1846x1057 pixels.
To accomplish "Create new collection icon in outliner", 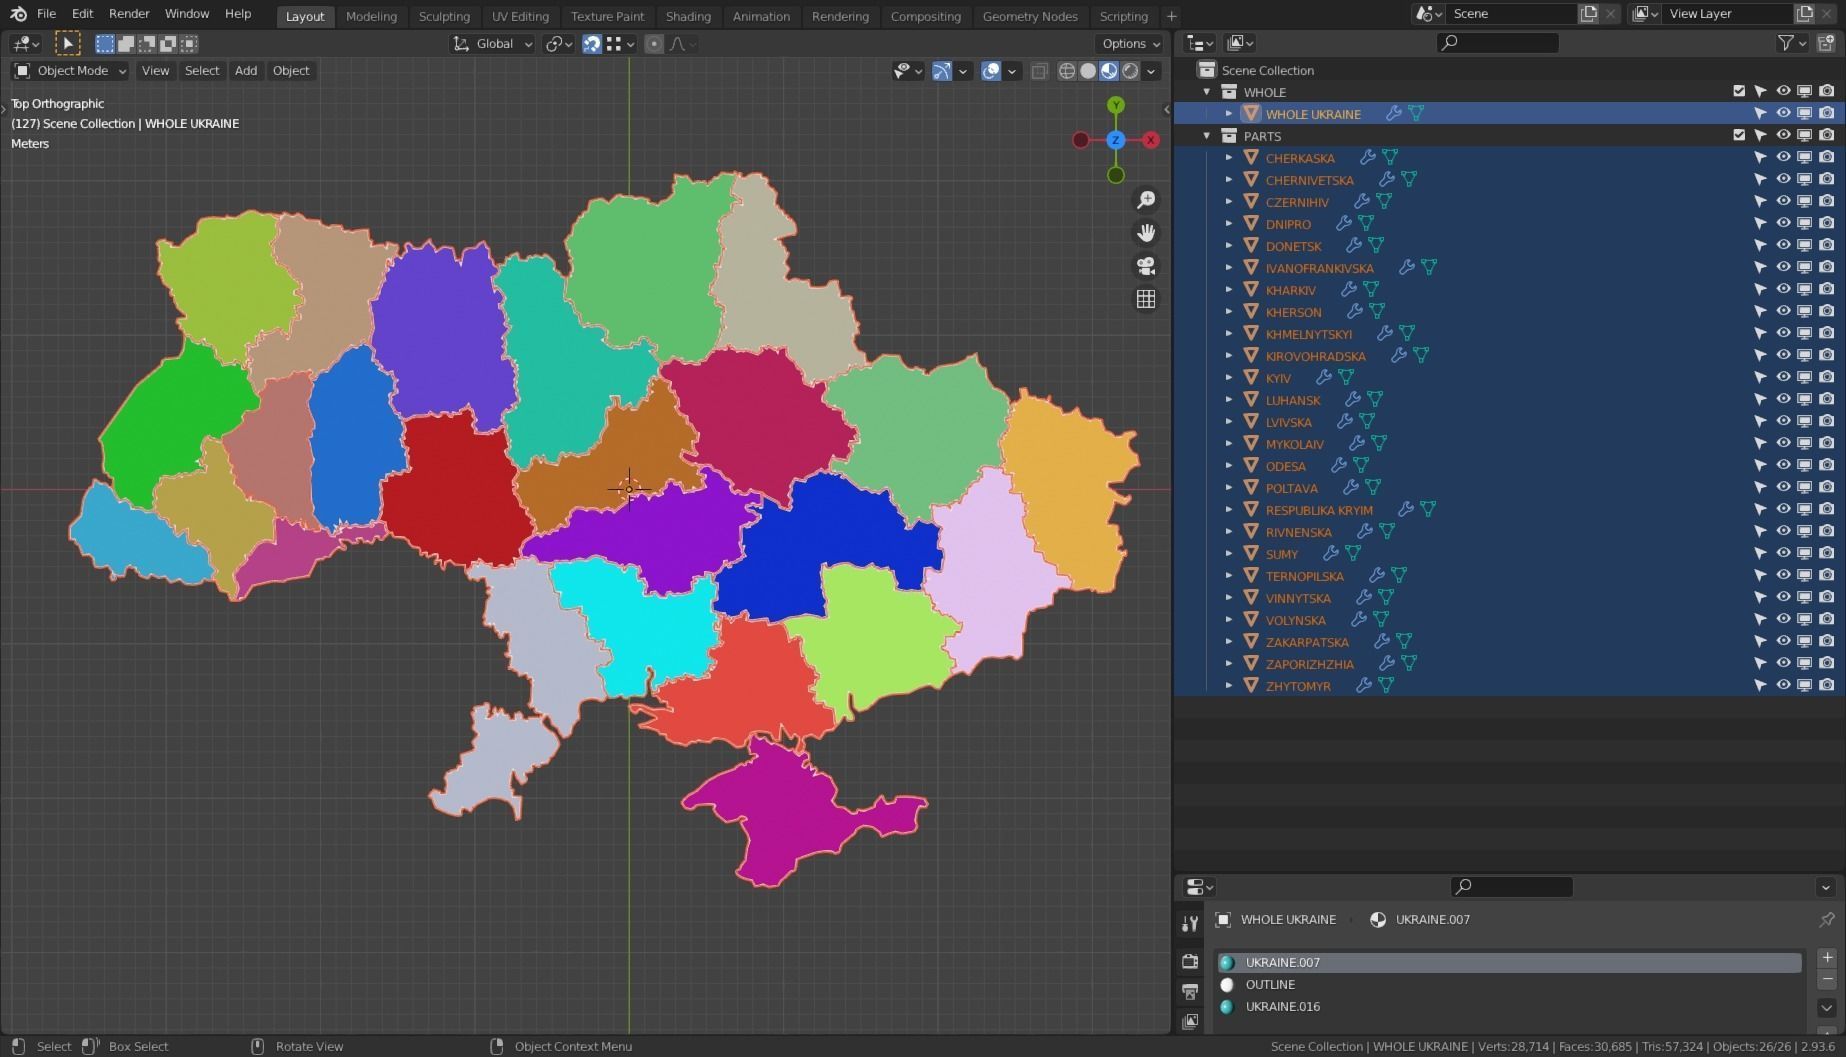I will pyautogui.click(x=1826, y=43).
